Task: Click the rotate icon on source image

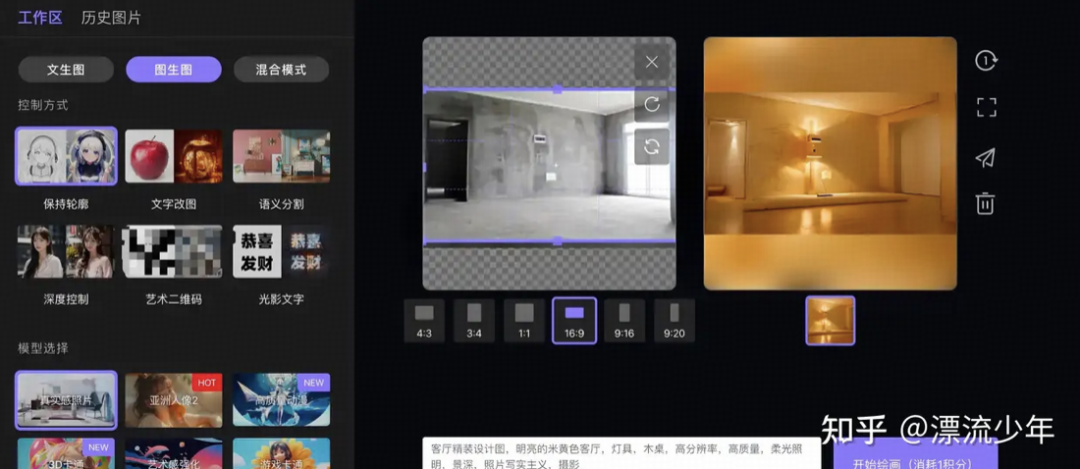Action: pos(652,105)
